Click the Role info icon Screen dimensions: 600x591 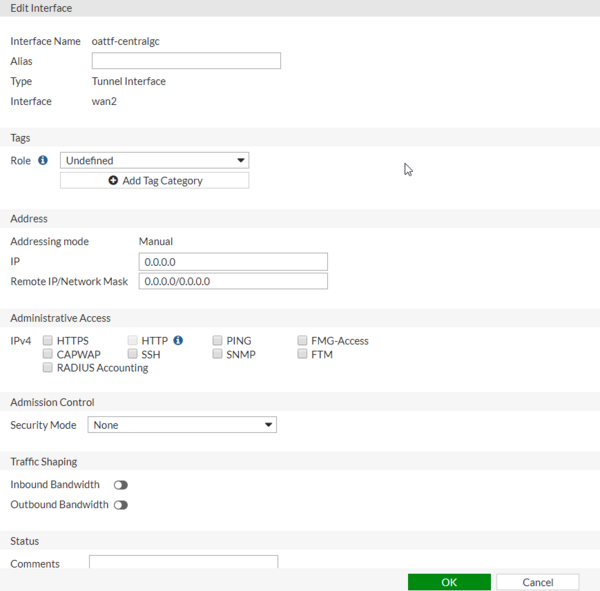pos(43,160)
